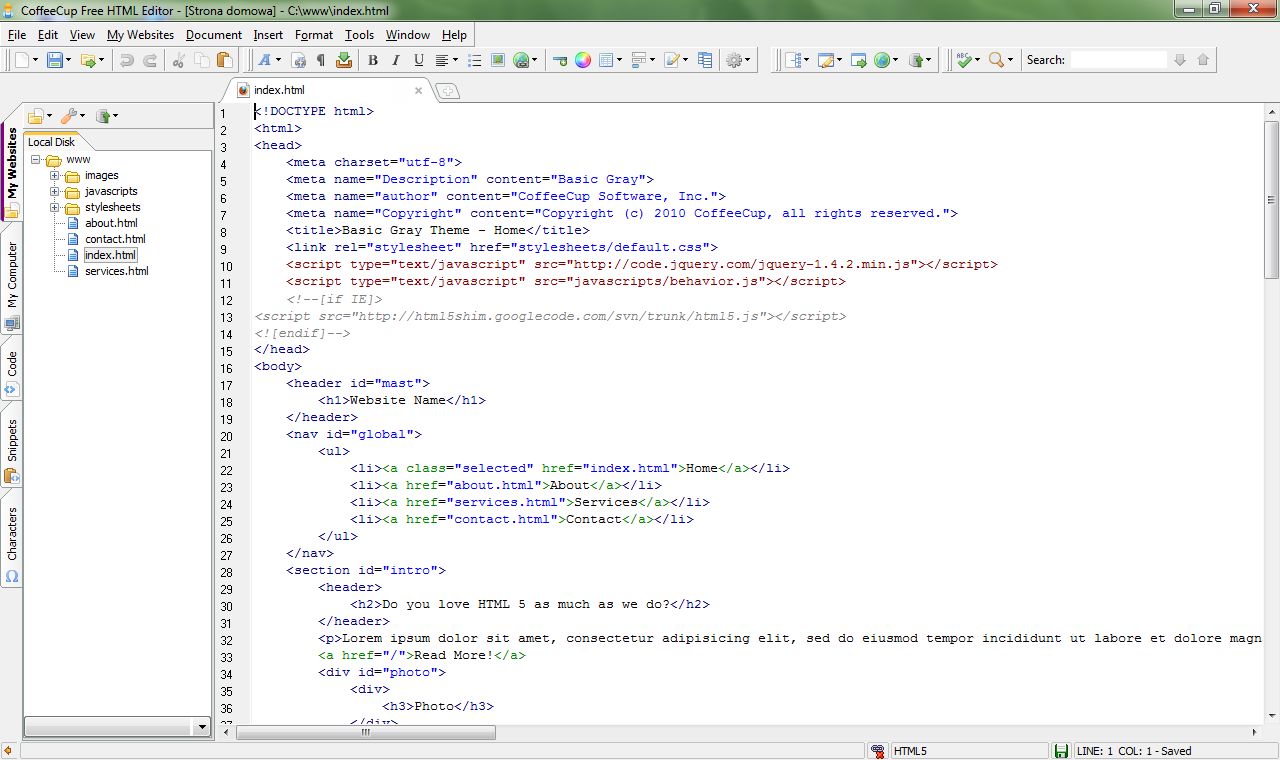Save the current file with disk icon
This screenshot has height=760, width=1280.
click(x=55, y=60)
